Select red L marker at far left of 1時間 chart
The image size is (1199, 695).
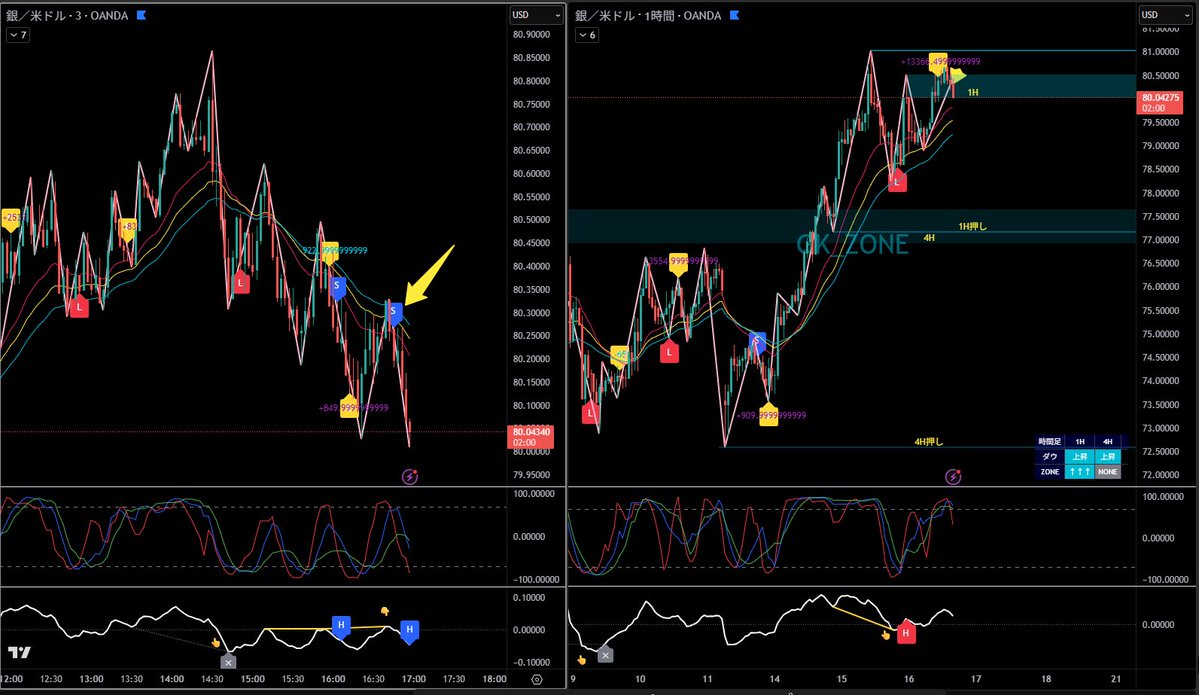[590, 414]
